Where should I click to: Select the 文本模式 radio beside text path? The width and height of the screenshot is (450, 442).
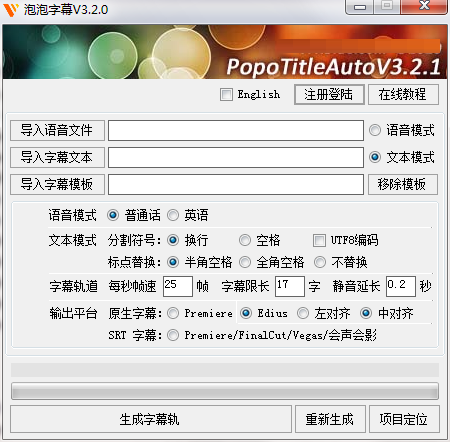coord(375,157)
